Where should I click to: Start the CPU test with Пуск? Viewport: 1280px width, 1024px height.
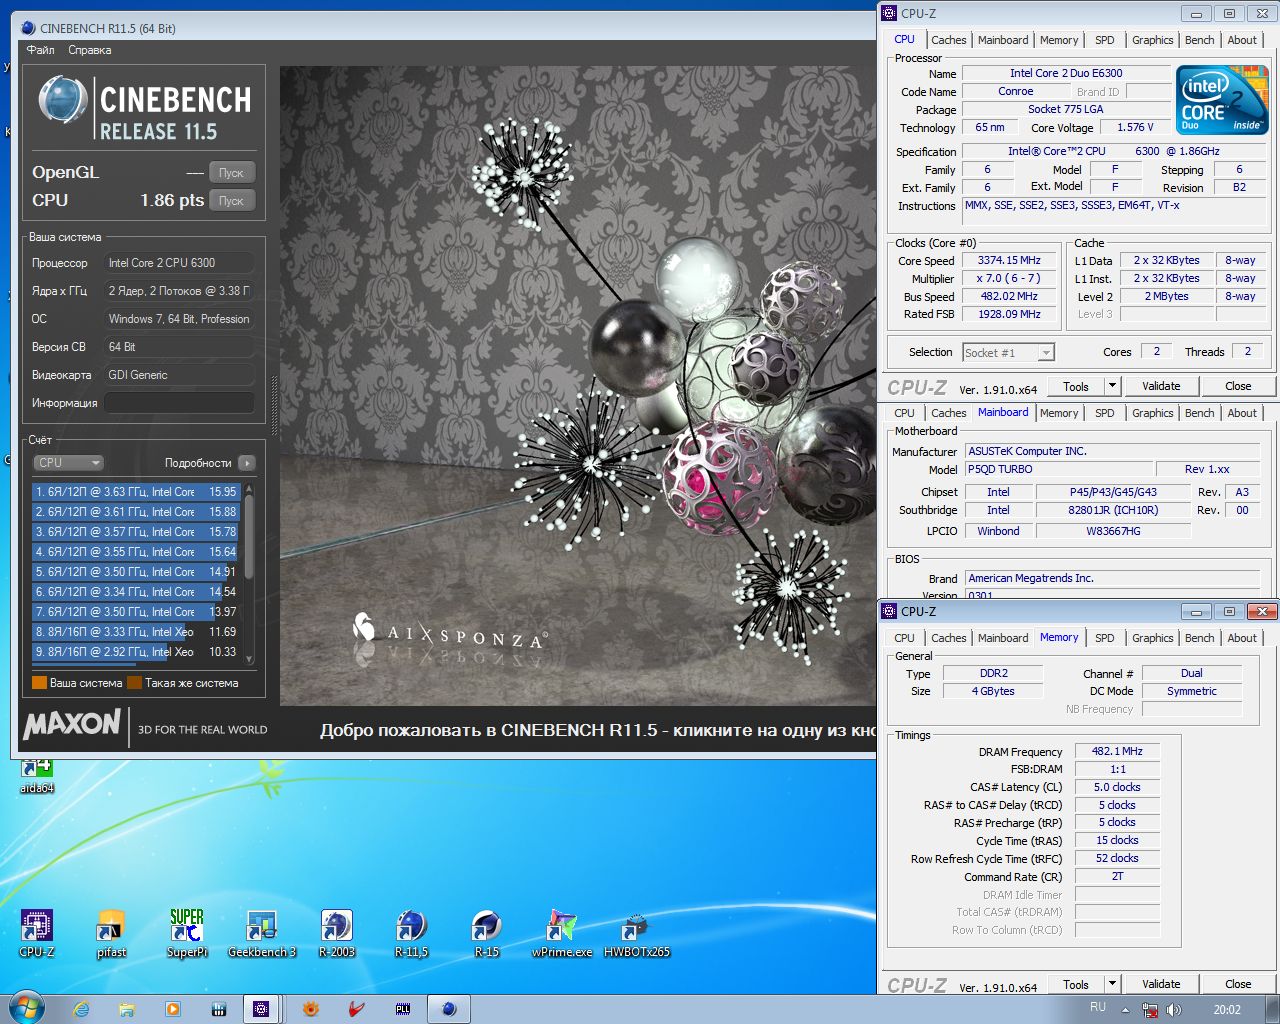tap(232, 200)
